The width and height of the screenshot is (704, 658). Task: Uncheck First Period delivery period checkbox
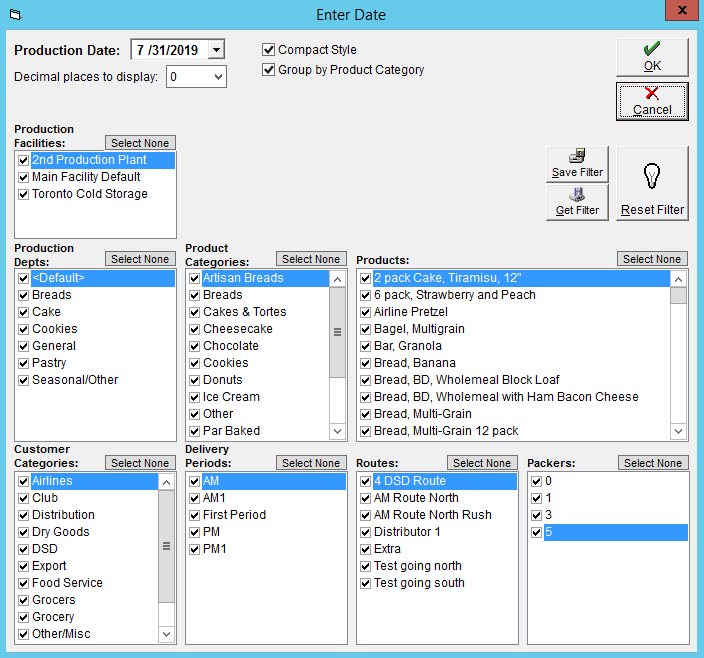(x=194, y=515)
